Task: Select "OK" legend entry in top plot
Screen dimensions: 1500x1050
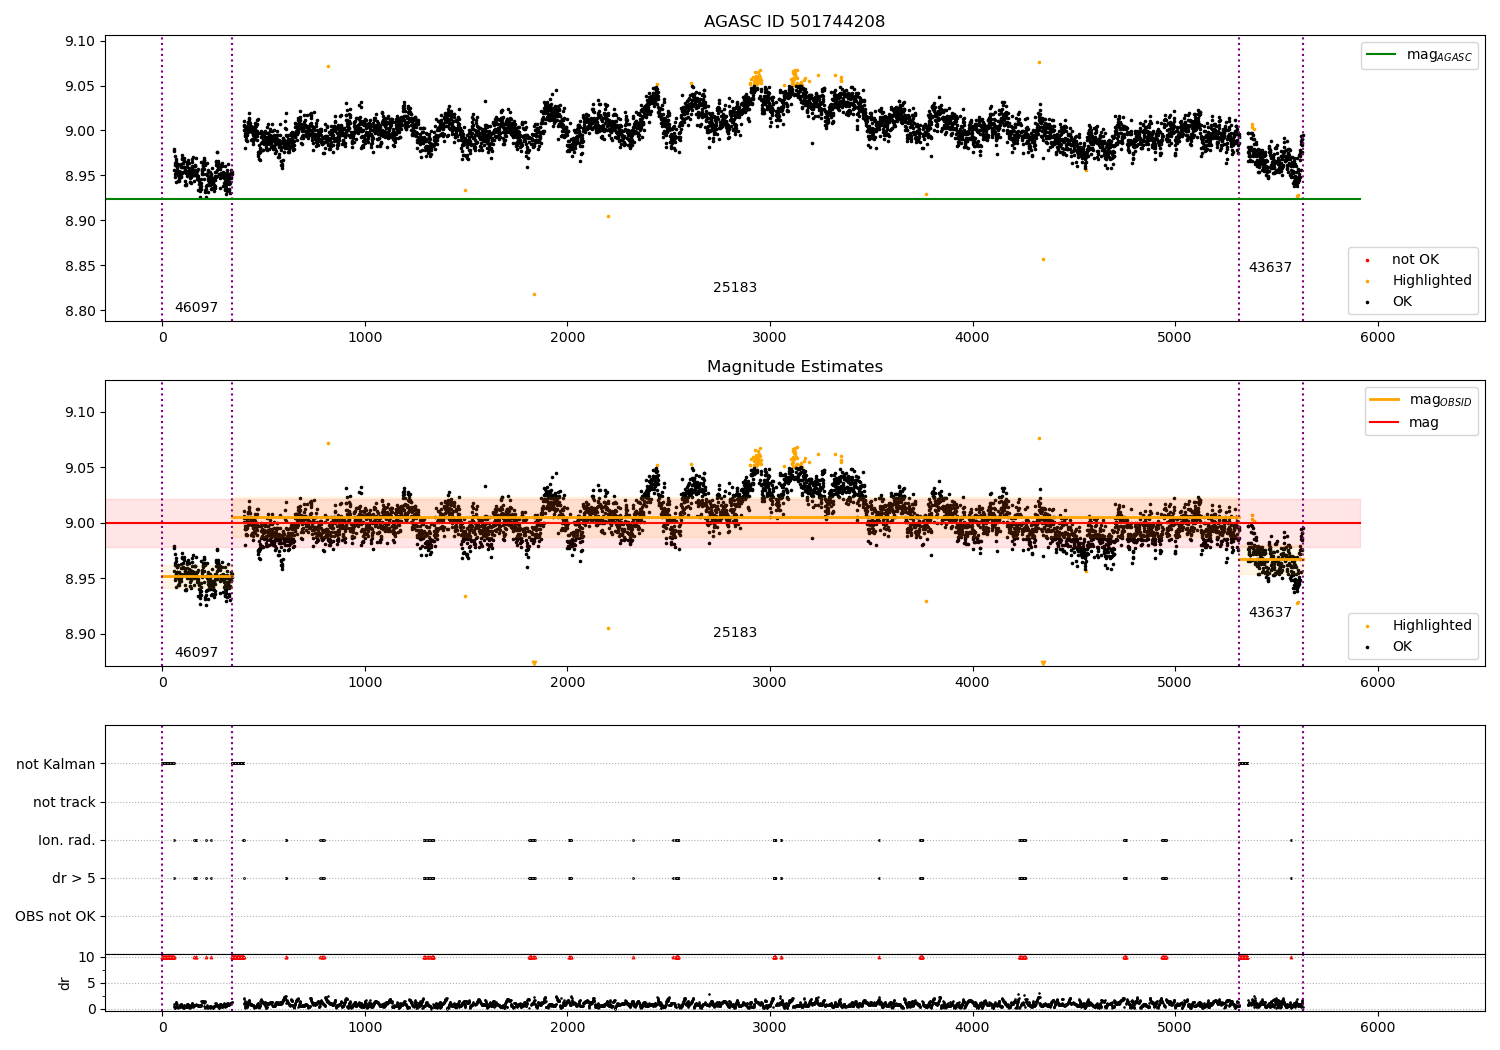Action: coord(1402,302)
